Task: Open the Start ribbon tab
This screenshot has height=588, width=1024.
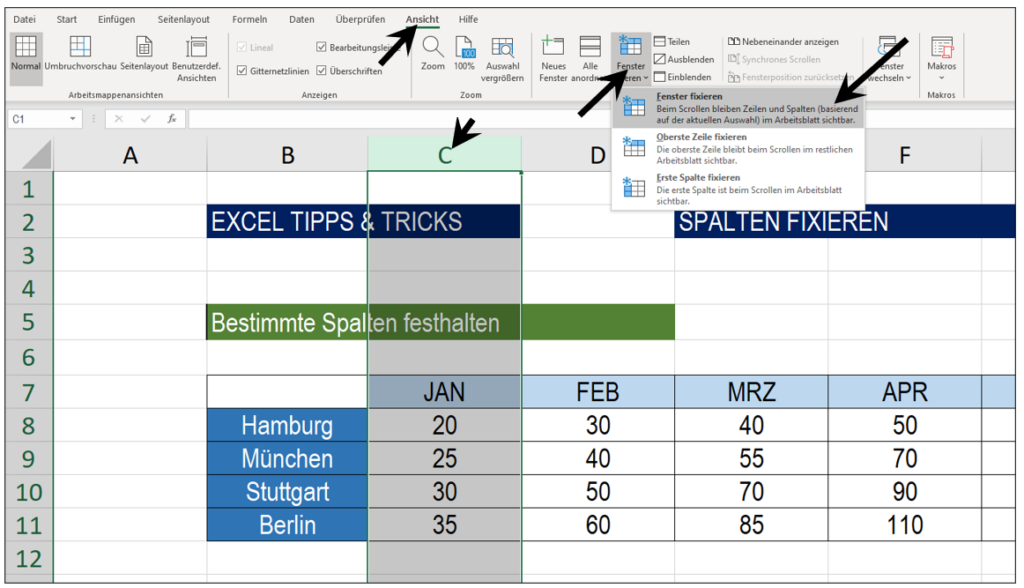Action: (67, 20)
